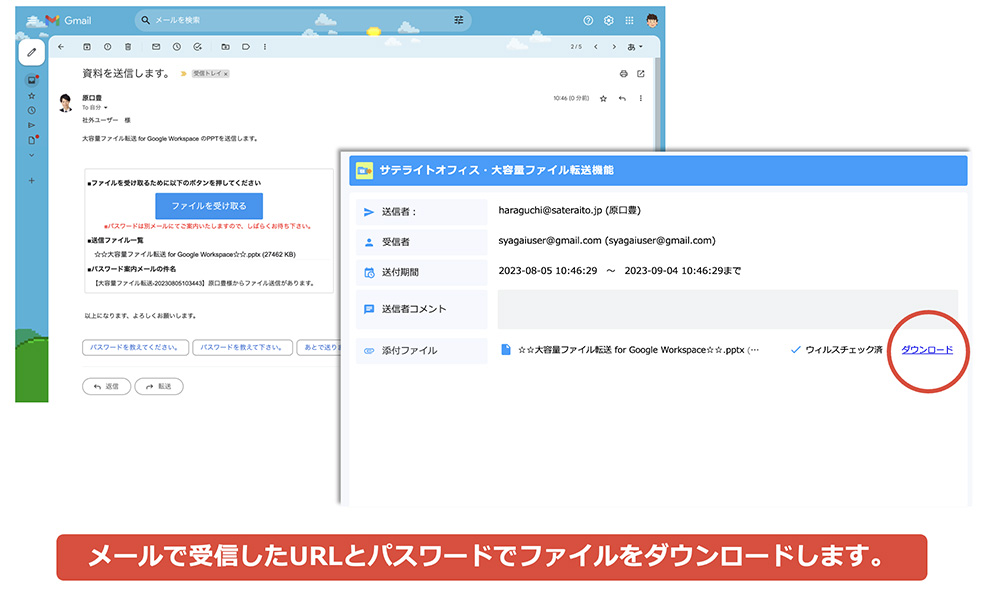Click the ファイルを受け取る button
This screenshot has width=1000, height=602.
point(209,206)
